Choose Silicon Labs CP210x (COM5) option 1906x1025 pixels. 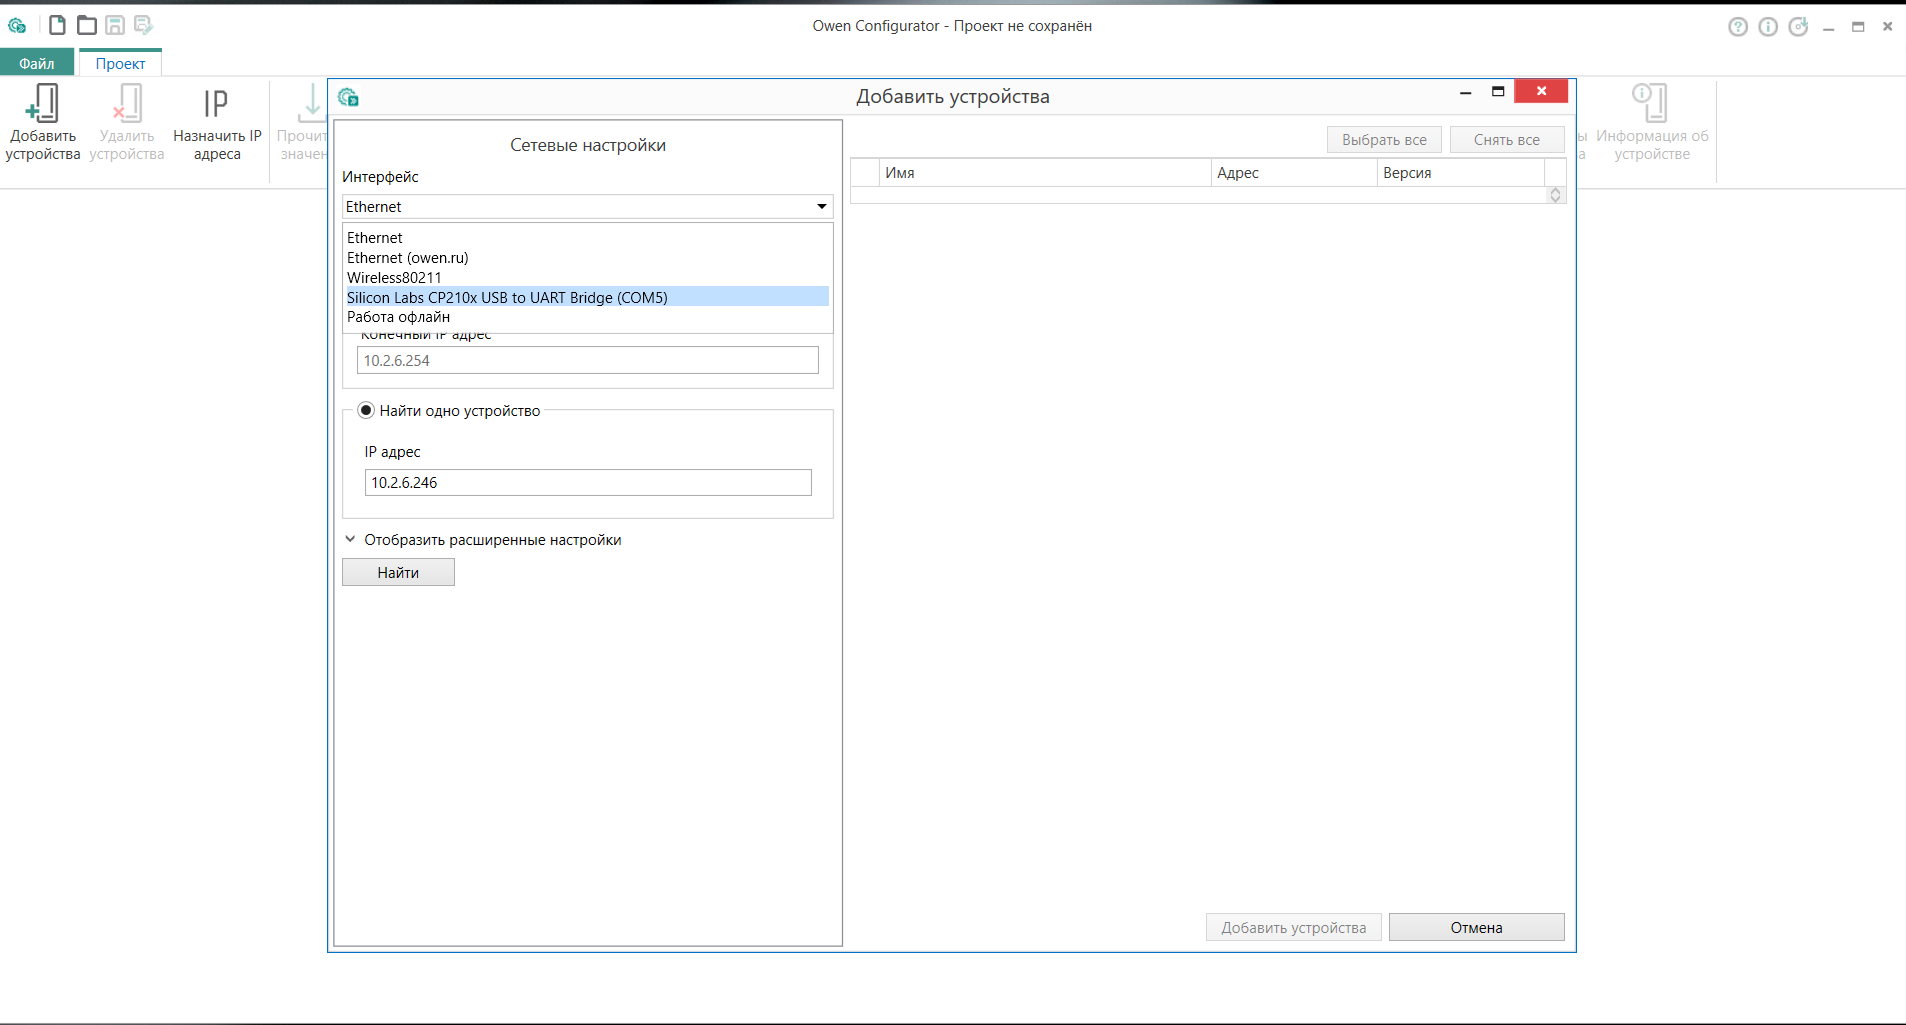pyautogui.click(x=507, y=297)
